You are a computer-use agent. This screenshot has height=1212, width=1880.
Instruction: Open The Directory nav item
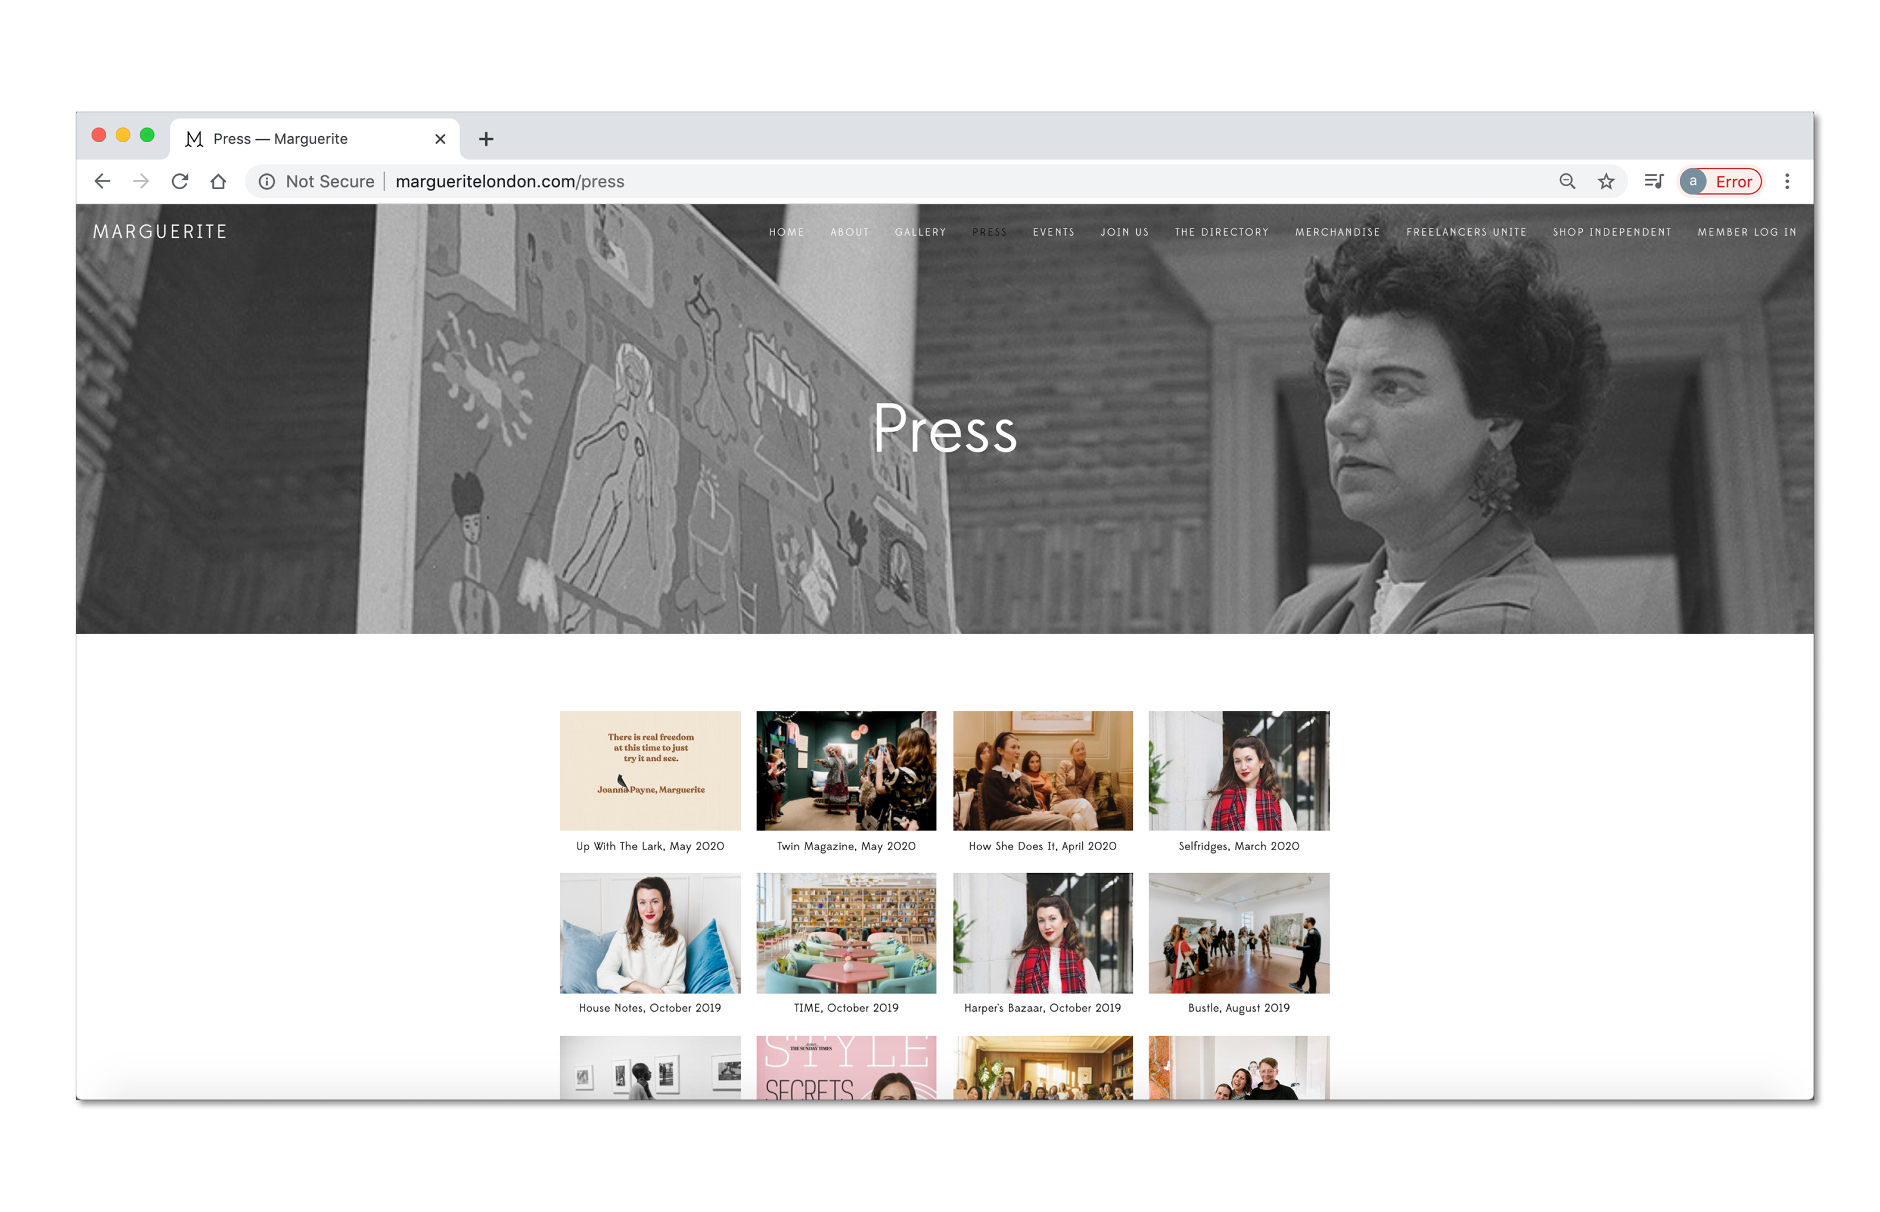[x=1221, y=232]
